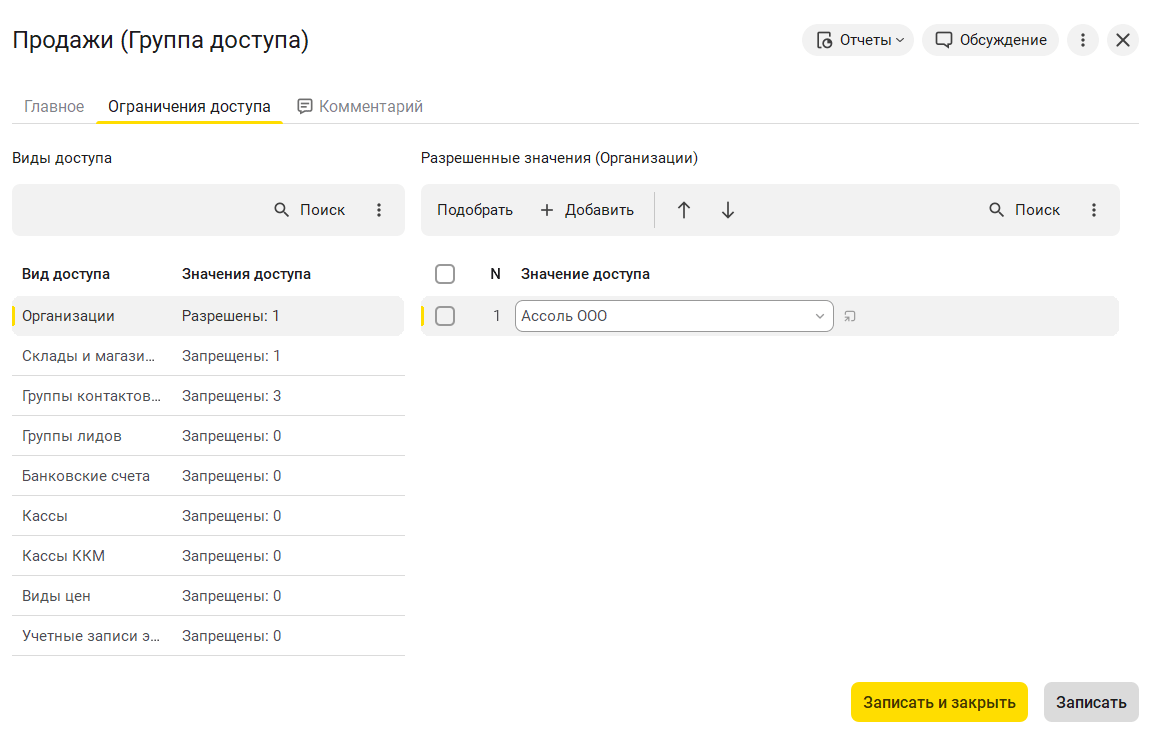Screen dimensions: 1149x732
Task: Click the Добавить button
Action: (587, 210)
